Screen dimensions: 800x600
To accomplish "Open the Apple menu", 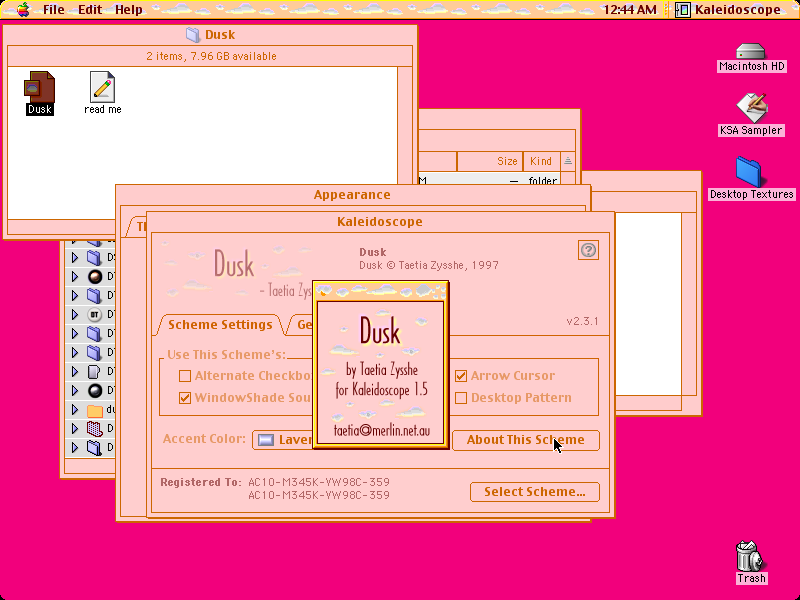I will pyautogui.click(x=23, y=9).
